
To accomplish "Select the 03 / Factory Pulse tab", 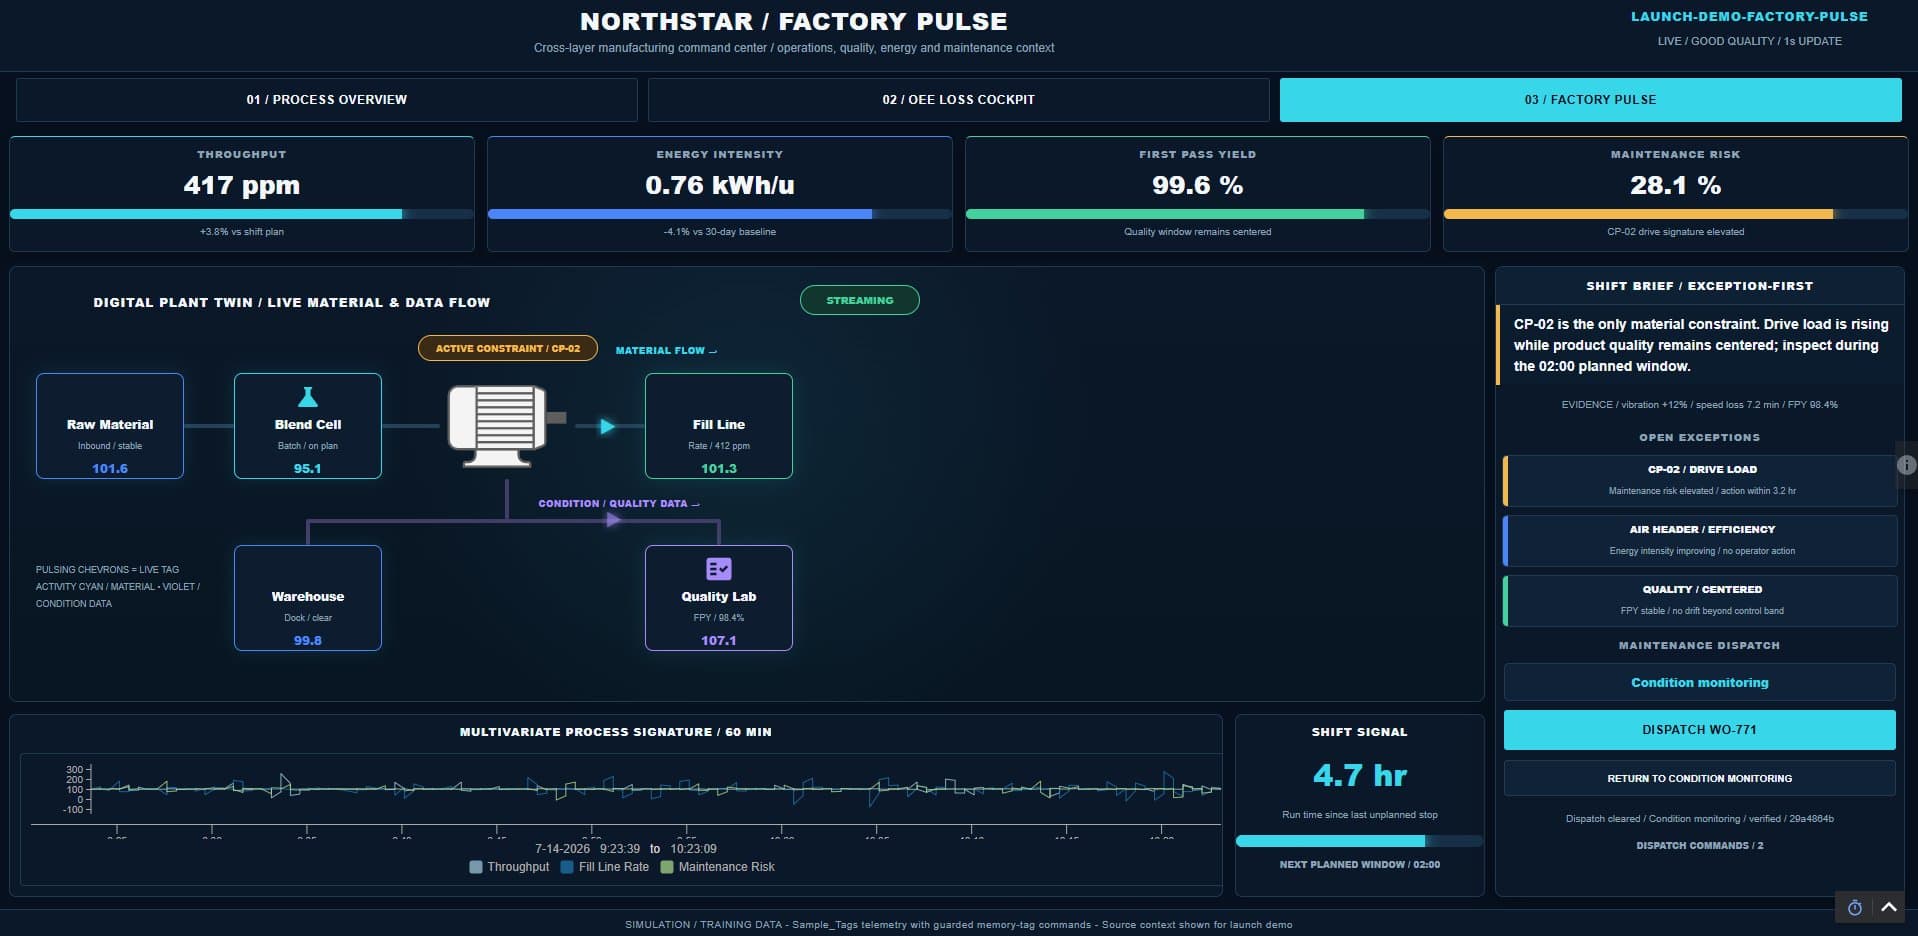I will (x=1591, y=100).
